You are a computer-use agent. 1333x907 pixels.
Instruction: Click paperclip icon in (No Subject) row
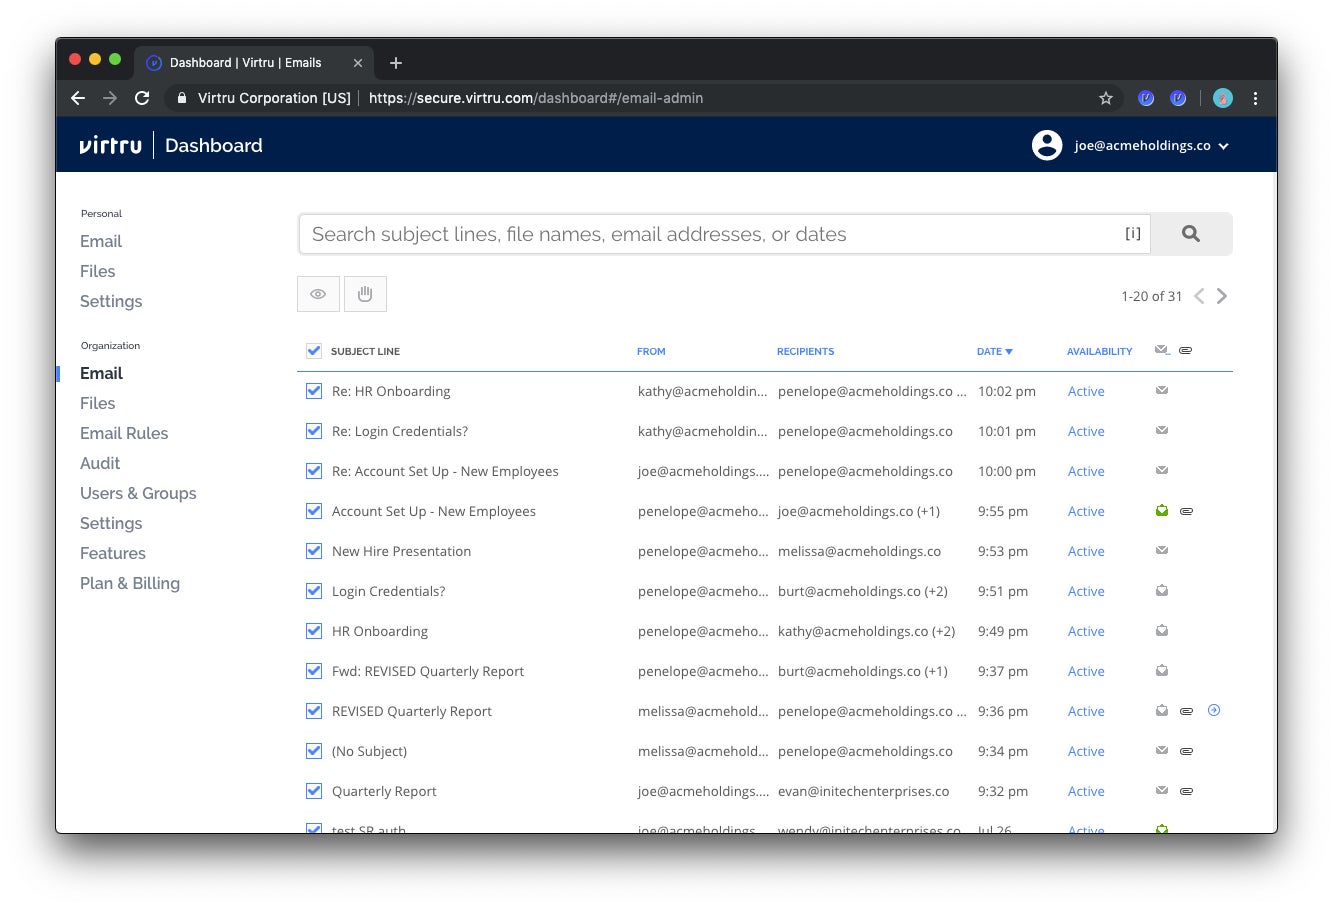pyautogui.click(x=1186, y=751)
